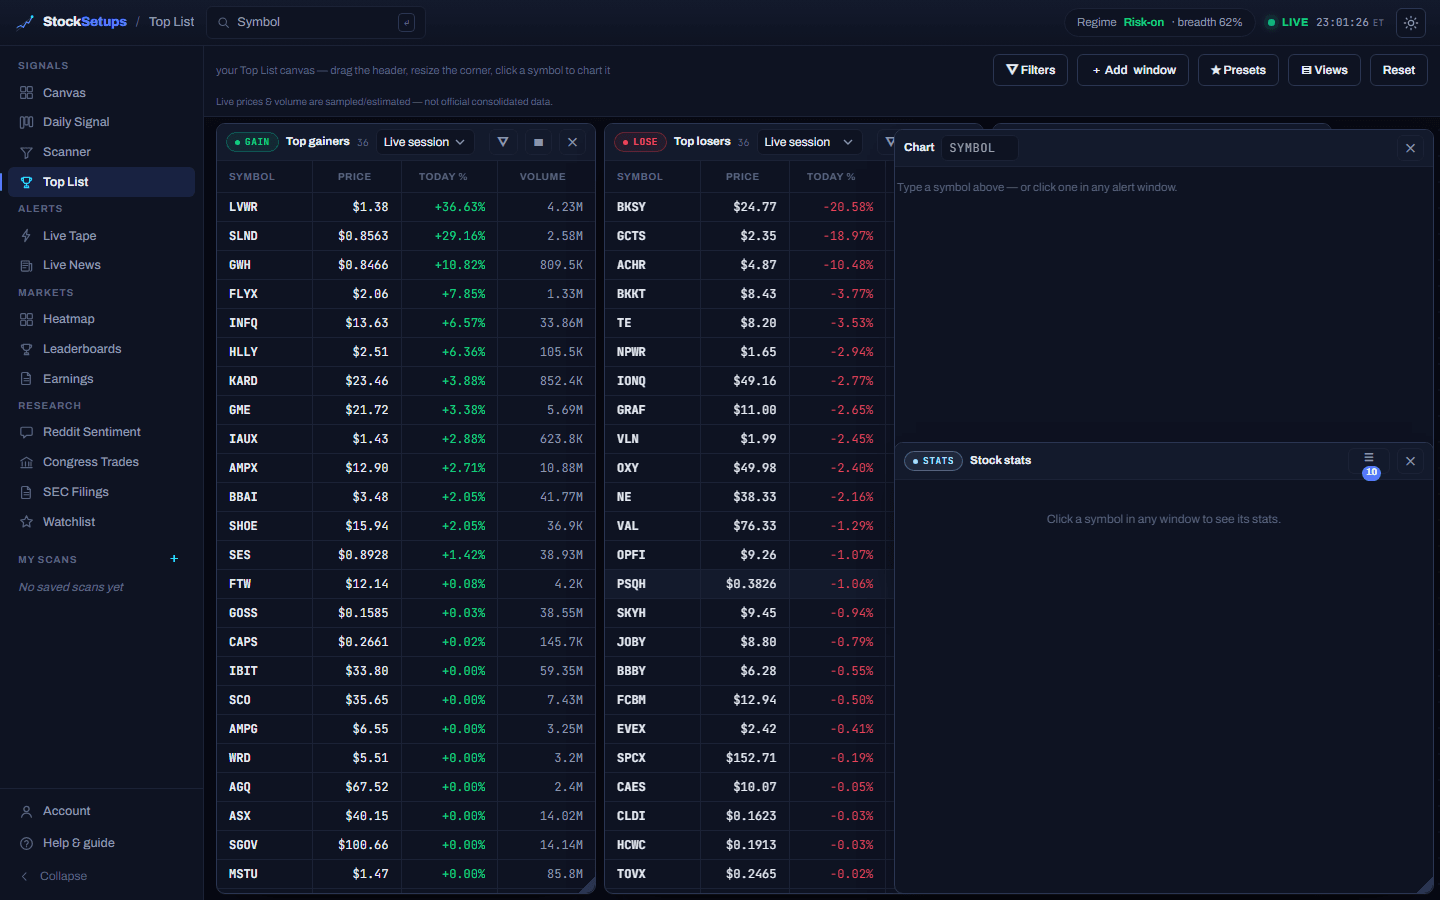Open Live News alerts
The width and height of the screenshot is (1440, 900).
pos(101,265)
